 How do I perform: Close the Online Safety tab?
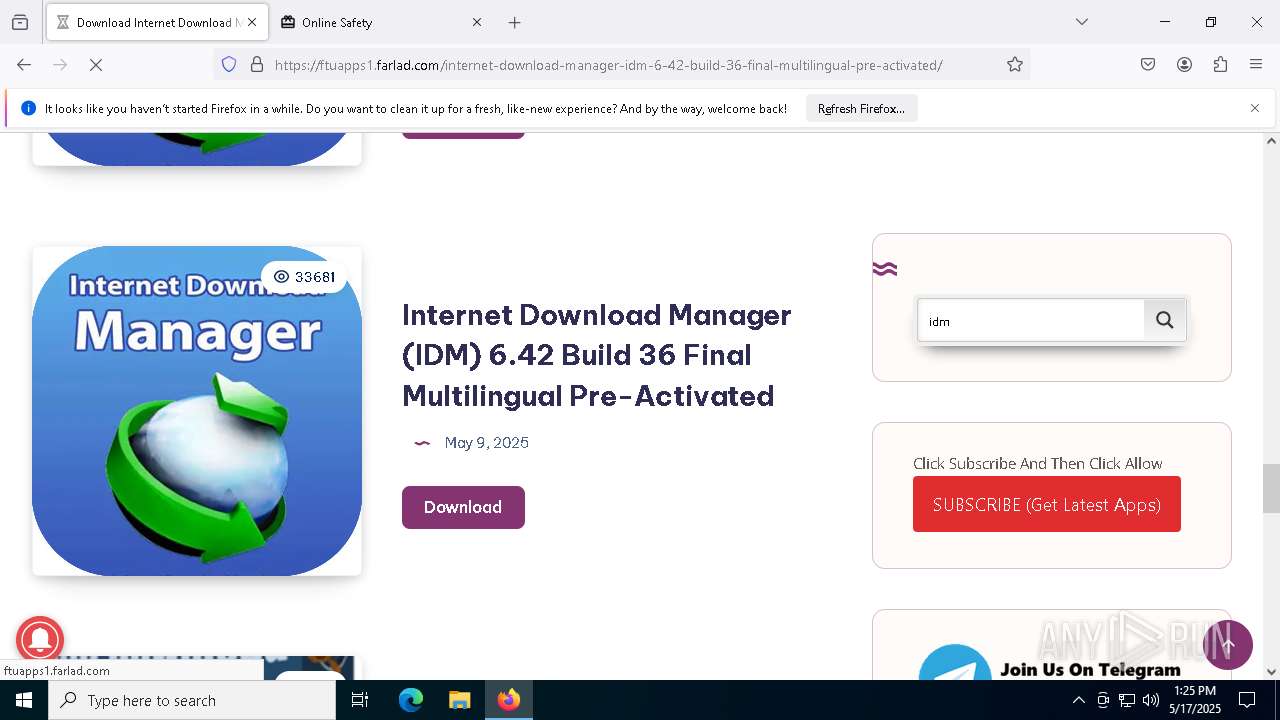click(477, 22)
